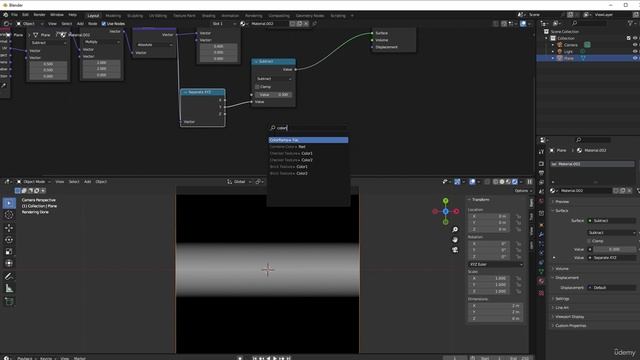Screen dimensions: 640x360
Task: Open the Tool properties tab icon
Action: tap(541, 152)
